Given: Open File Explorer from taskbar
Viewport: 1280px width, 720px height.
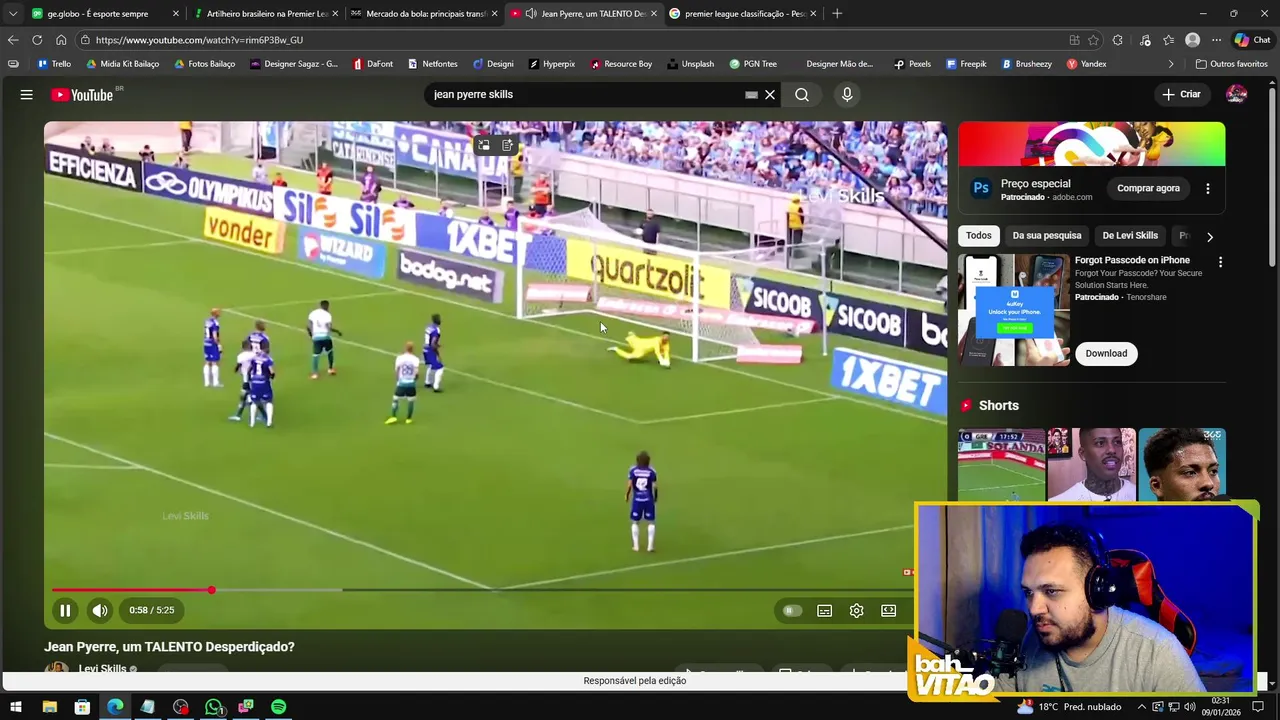Looking at the screenshot, I should point(49,707).
